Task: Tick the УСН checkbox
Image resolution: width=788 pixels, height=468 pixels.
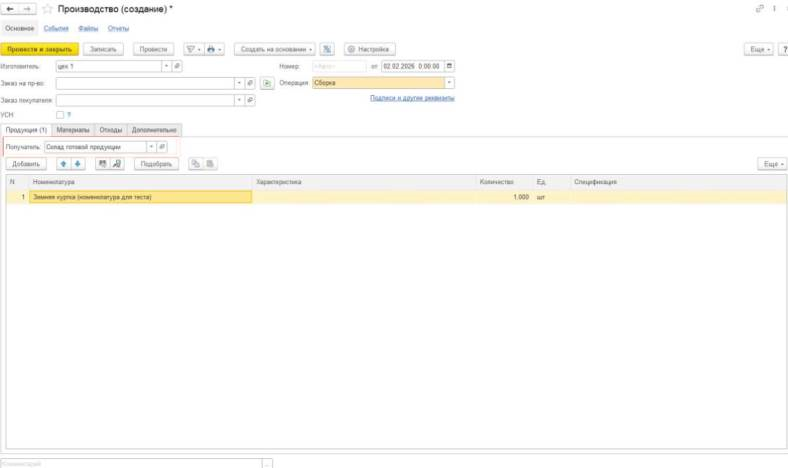Action: [60, 115]
